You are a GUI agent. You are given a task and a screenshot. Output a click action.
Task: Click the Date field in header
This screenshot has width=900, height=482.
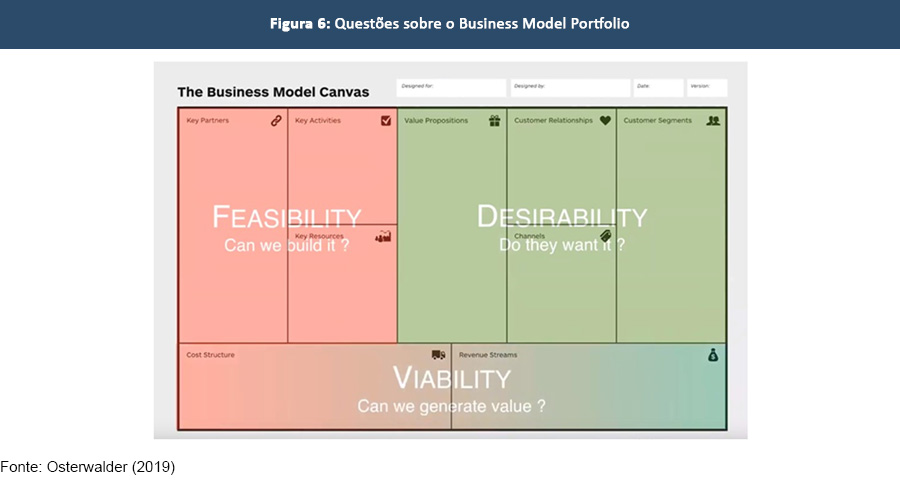tap(658, 88)
